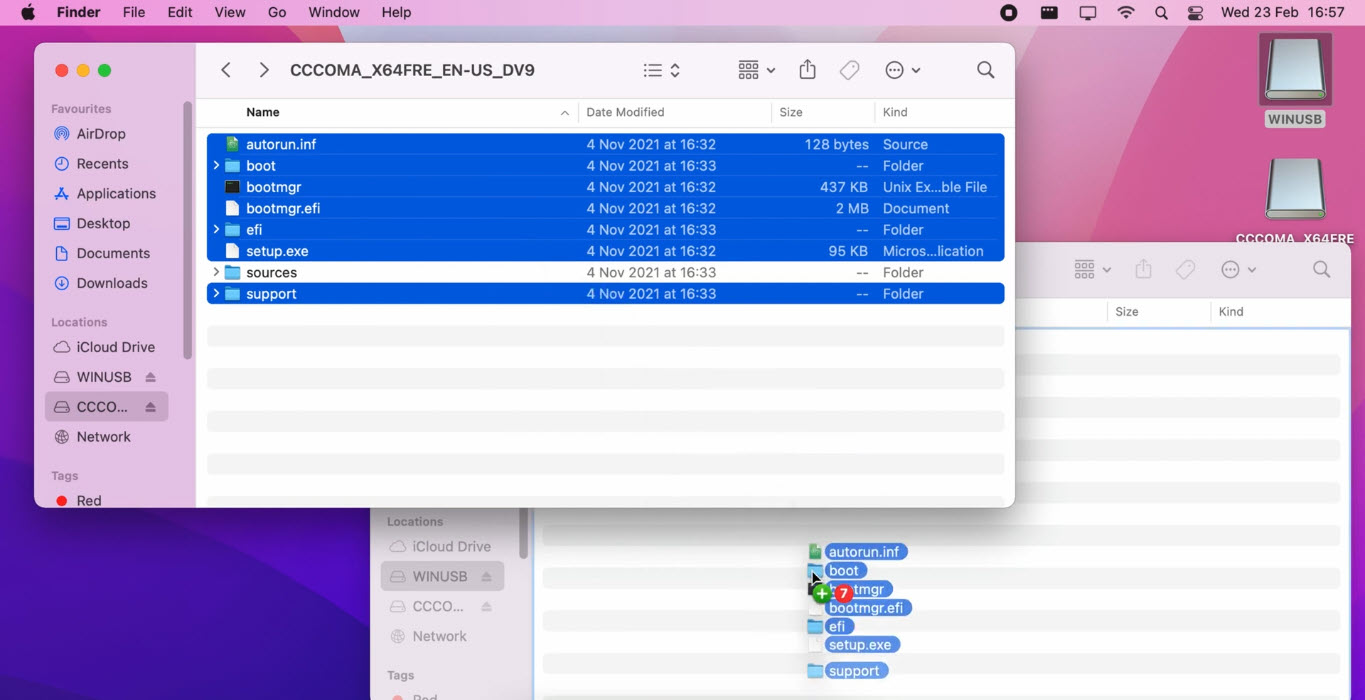
Task: Select iCloud Drive in front sidebar
Action: pos(115,347)
